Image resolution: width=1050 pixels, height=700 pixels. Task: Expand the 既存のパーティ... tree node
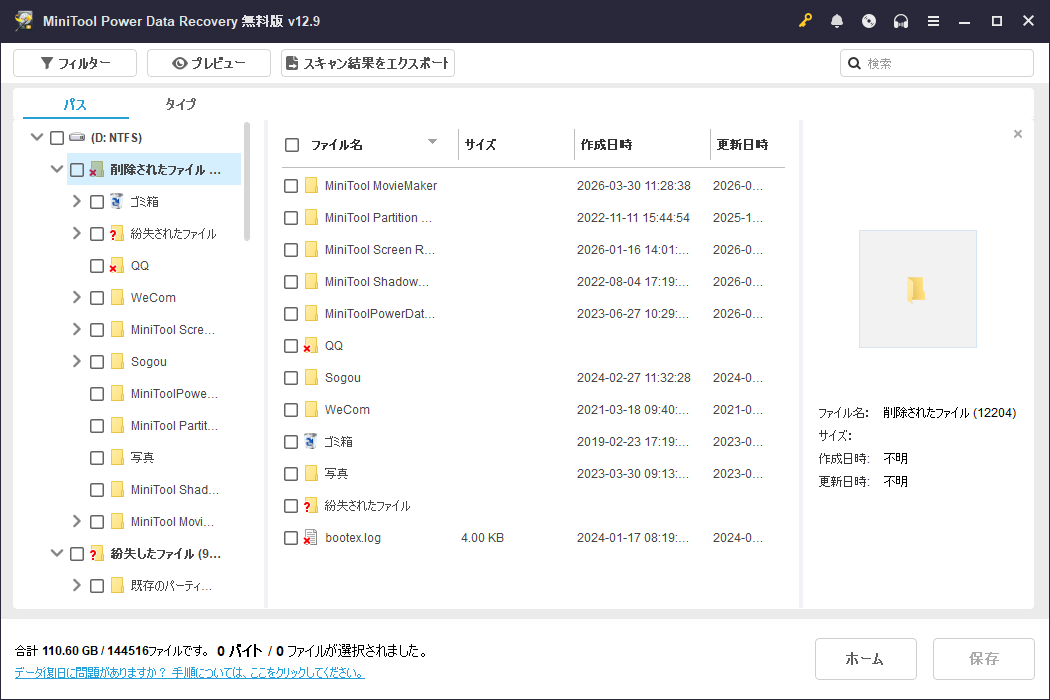76,585
